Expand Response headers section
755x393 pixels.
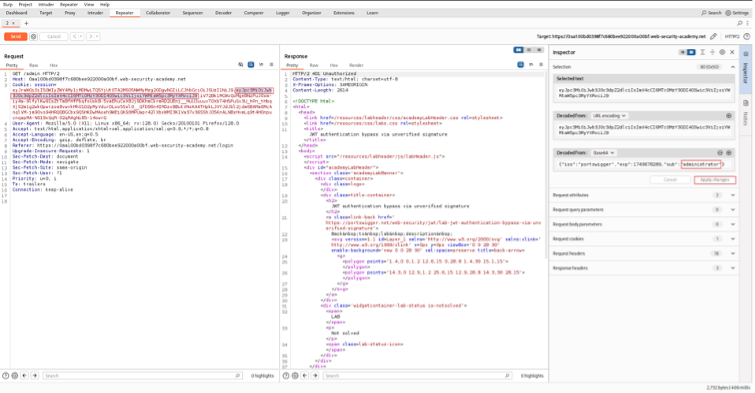pos(733,268)
